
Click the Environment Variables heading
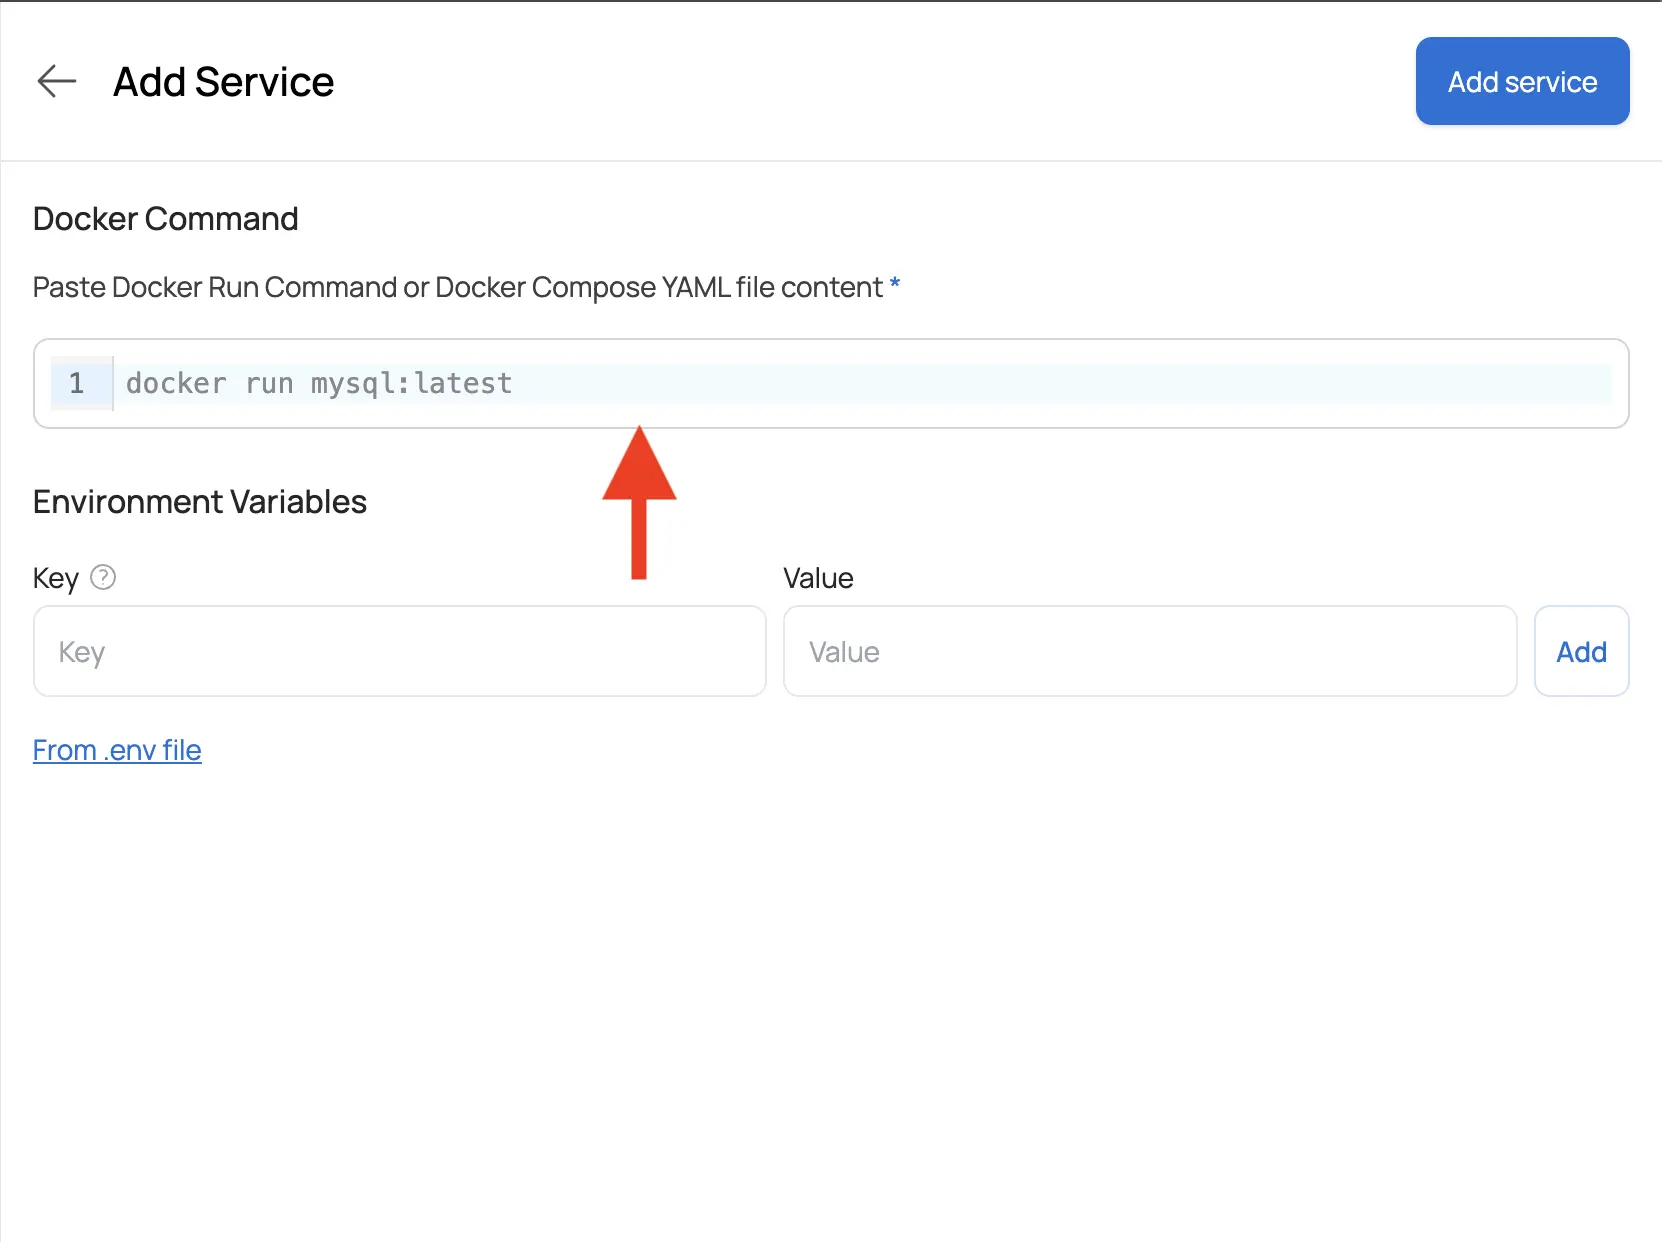[x=200, y=501]
